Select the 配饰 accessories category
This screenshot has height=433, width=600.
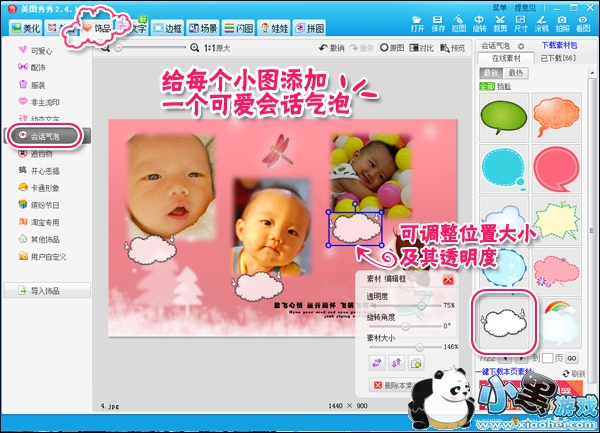click(32, 67)
